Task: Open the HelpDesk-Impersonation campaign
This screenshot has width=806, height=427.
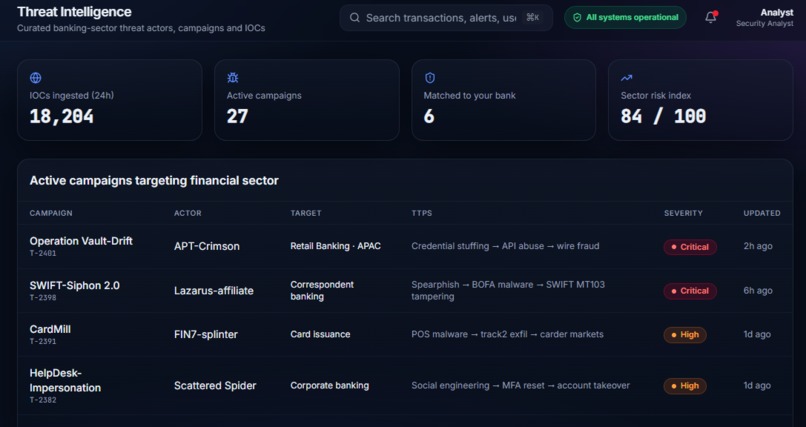Action: pyautogui.click(x=65, y=380)
